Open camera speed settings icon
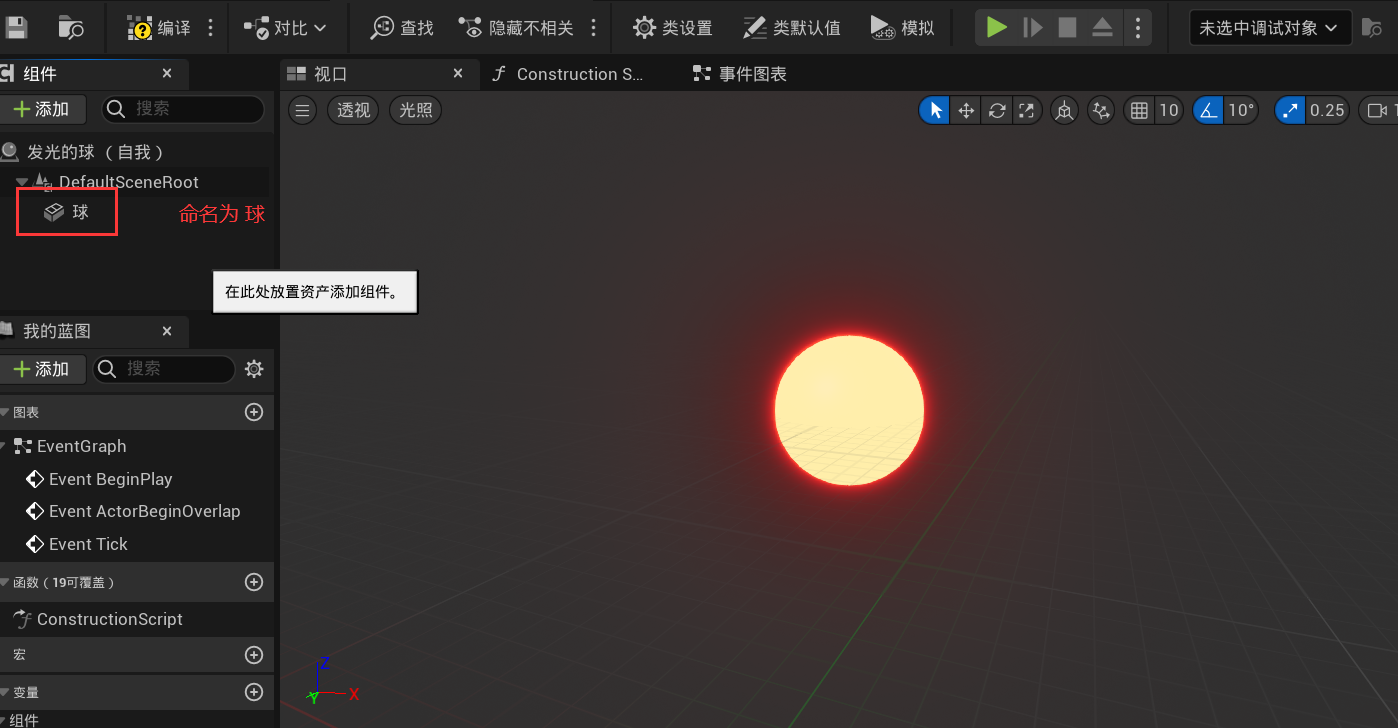1398x728 pixels. (x=1378, y=110)
